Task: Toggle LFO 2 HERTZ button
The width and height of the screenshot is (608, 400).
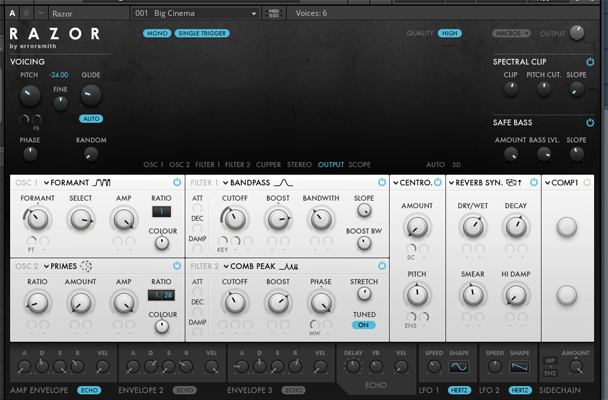Action: (x=520, y=390)
